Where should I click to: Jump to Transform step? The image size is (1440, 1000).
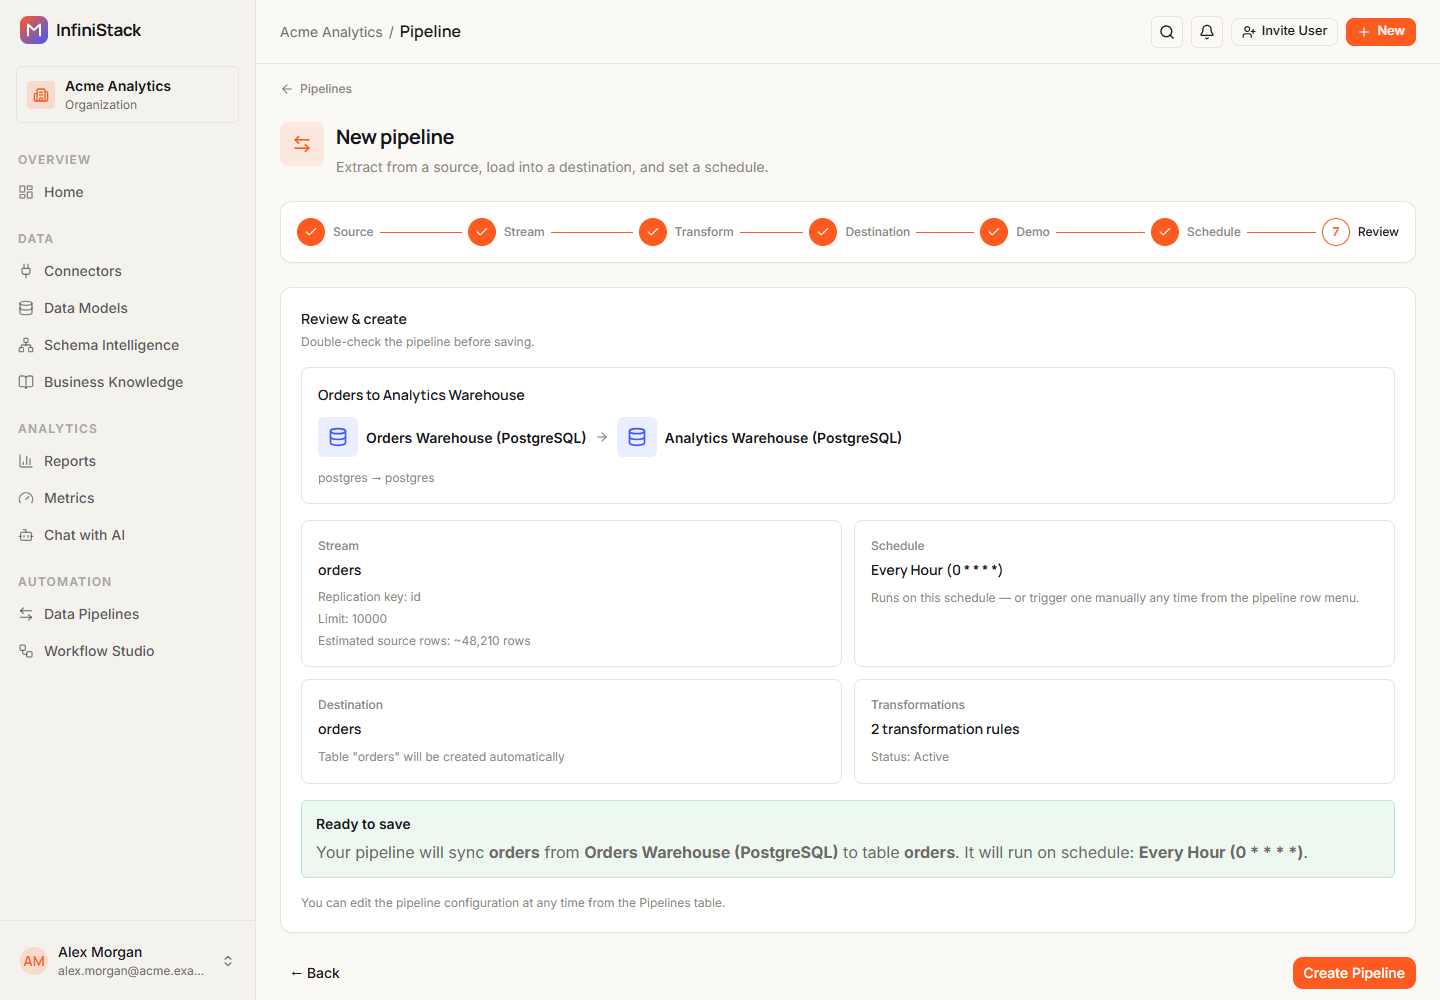(x=686, y=232)
